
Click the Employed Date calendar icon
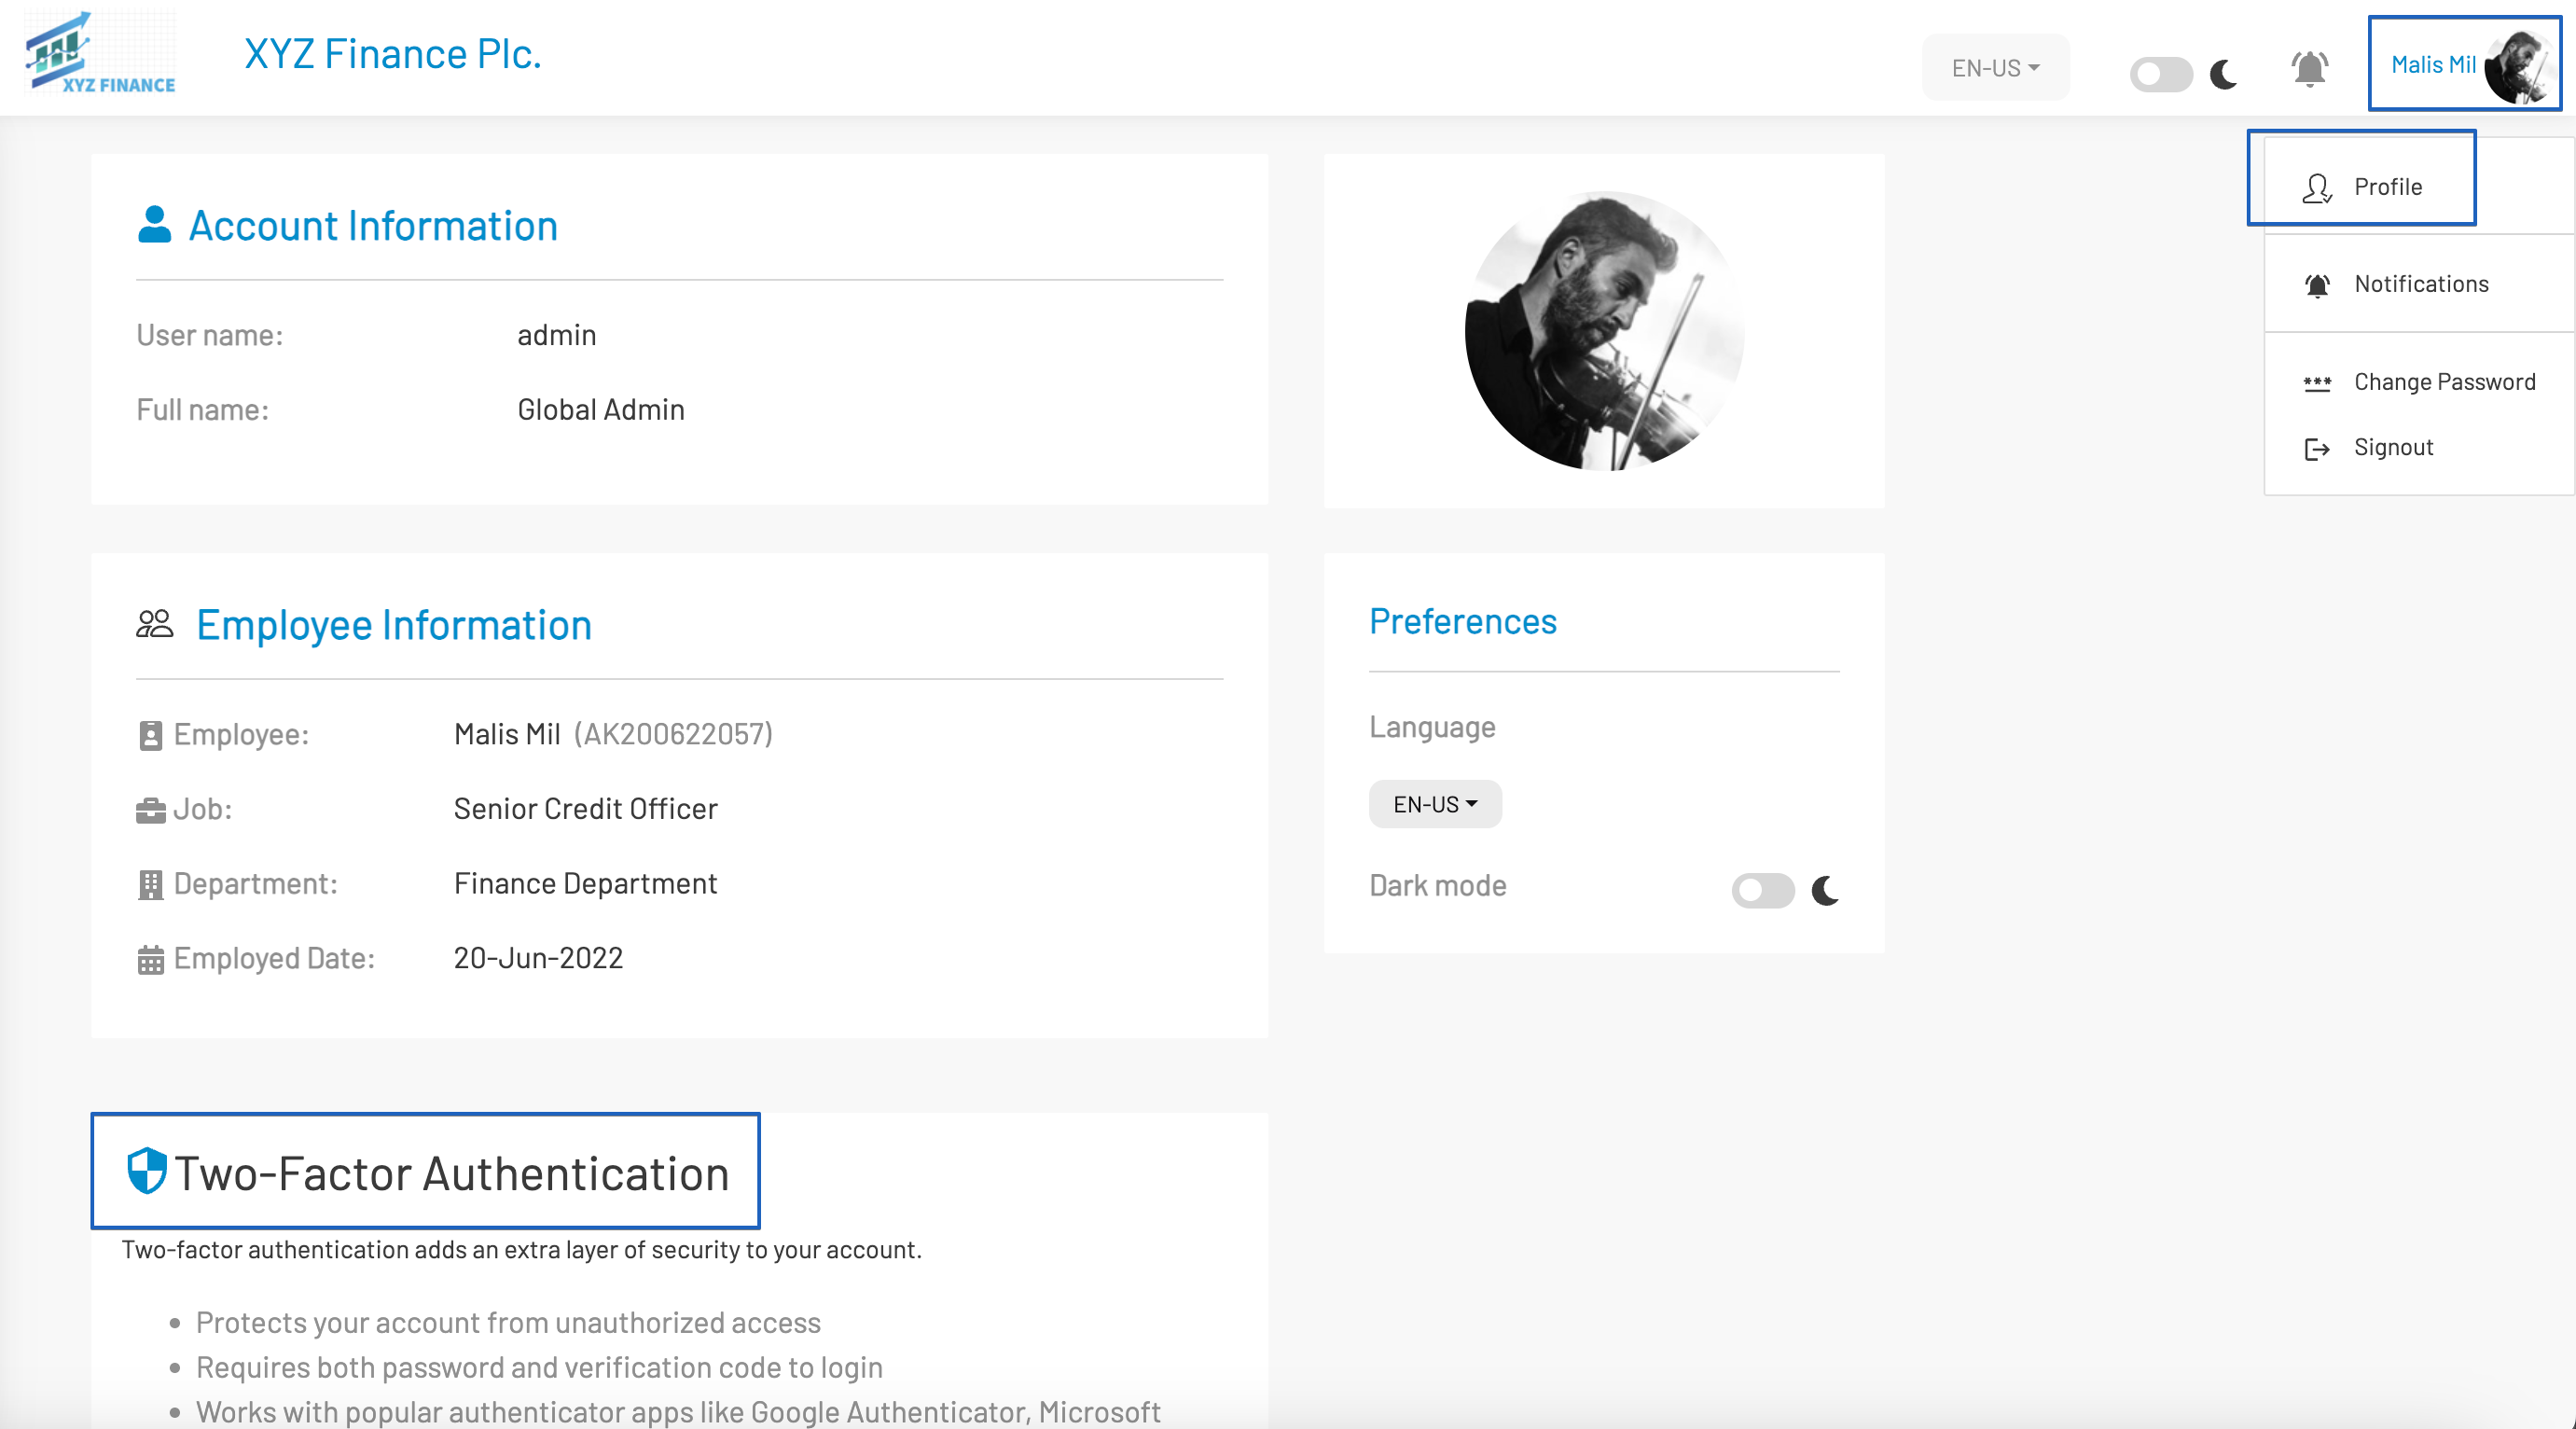[x=150, y=959]
